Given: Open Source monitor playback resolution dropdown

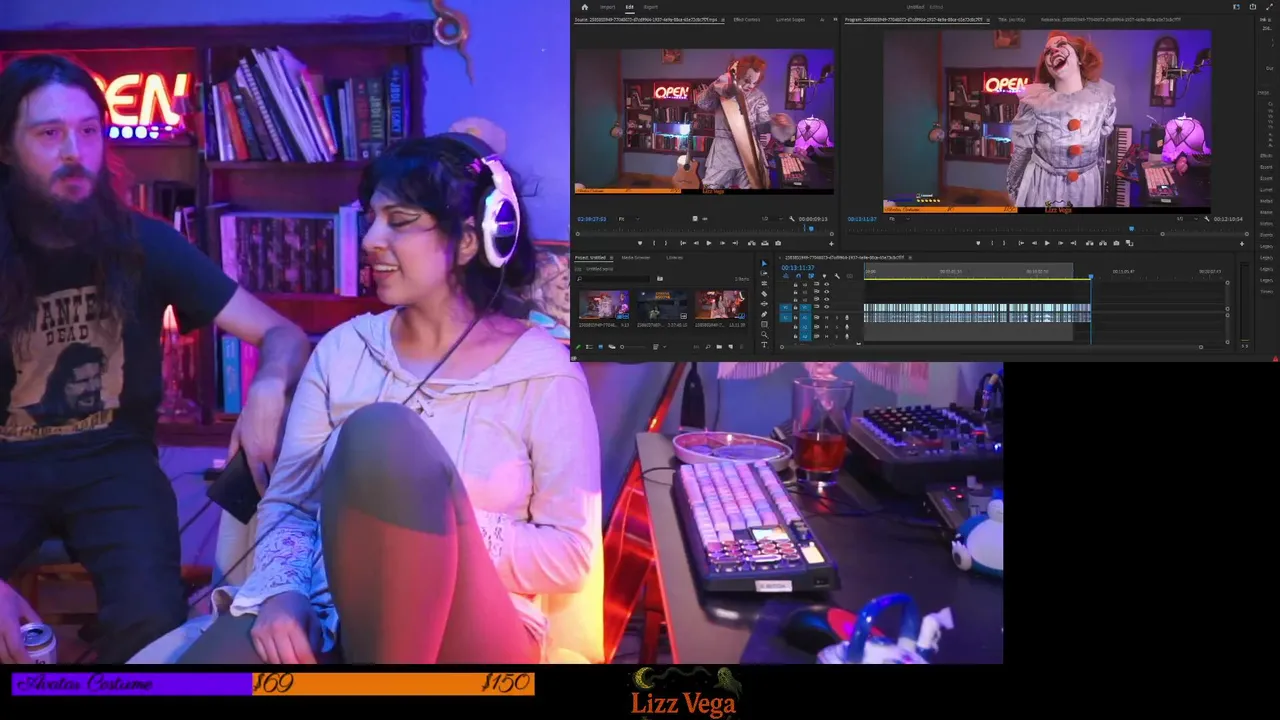Looking at the screenshot, I should pos(773,219).
